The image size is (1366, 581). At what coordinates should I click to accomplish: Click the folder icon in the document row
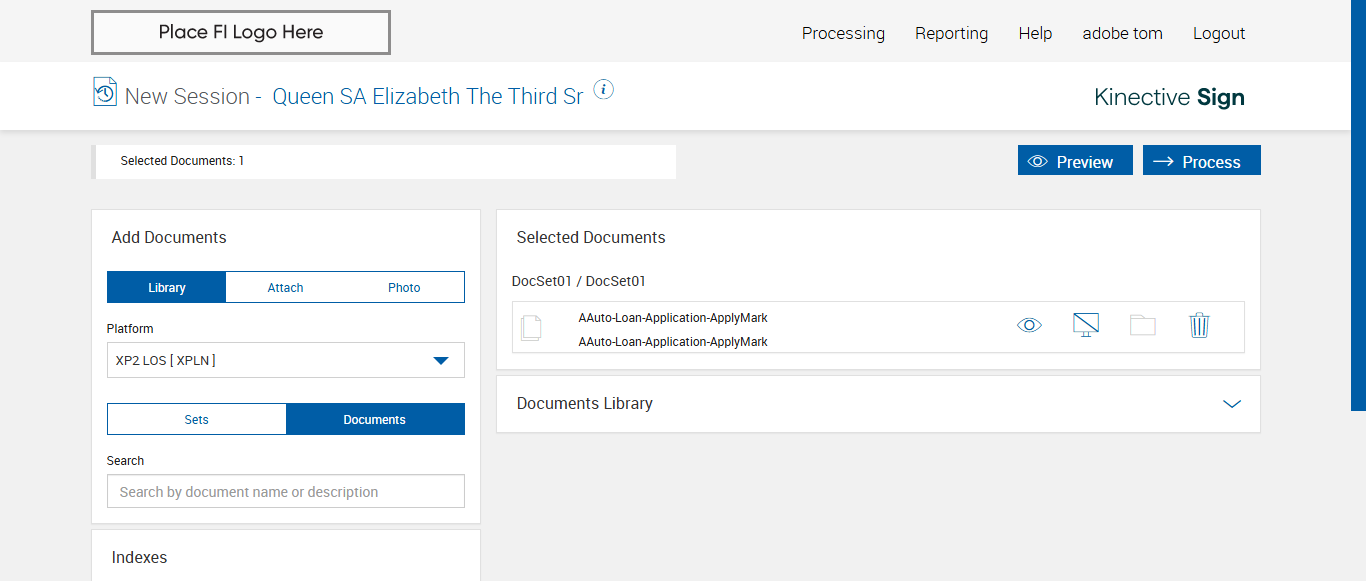pos(1142,325)
